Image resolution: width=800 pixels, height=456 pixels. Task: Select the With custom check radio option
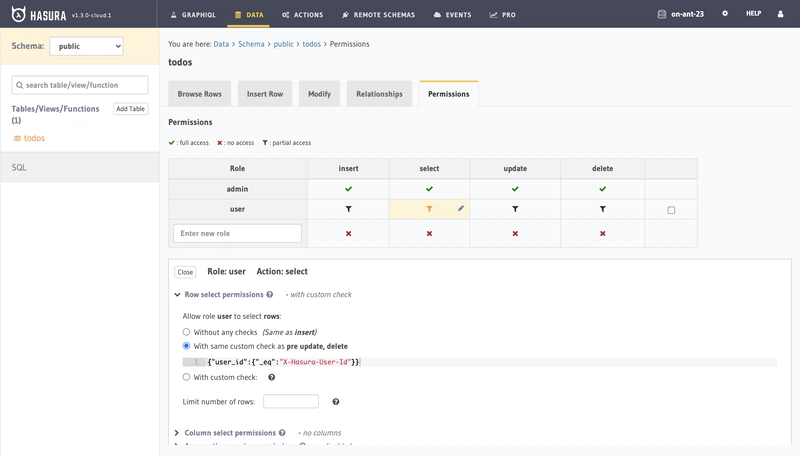point(186,377)
